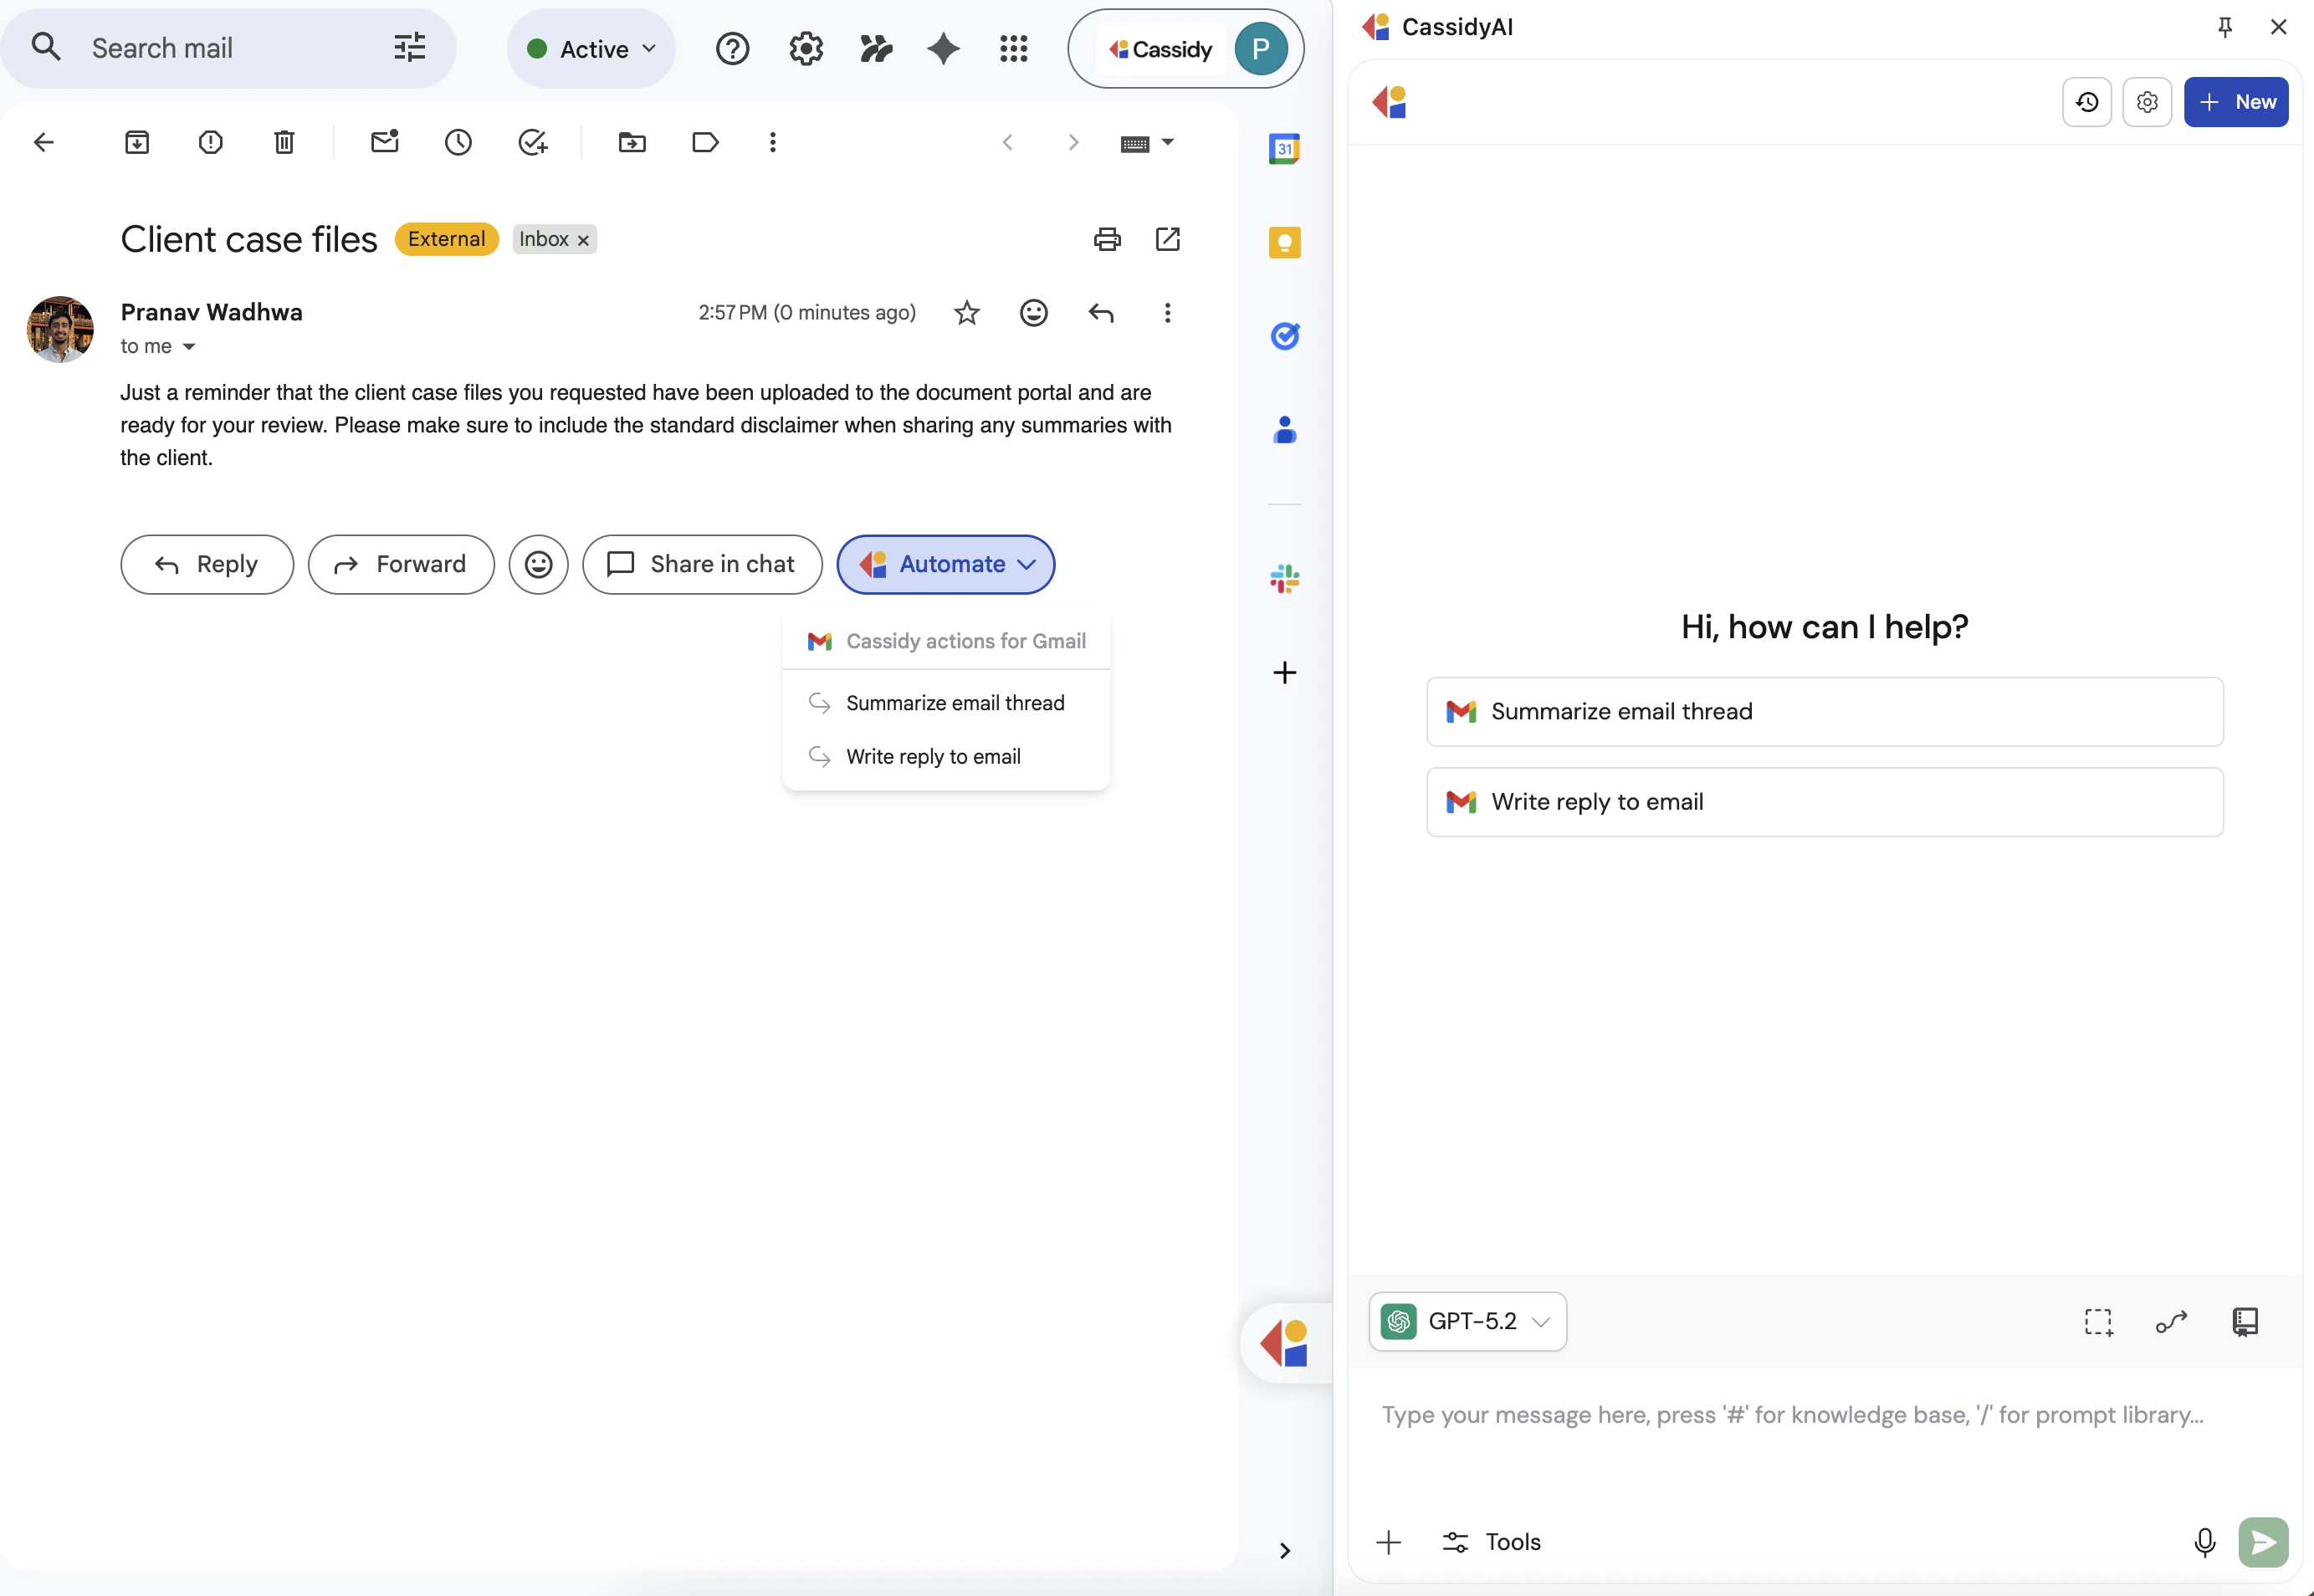Open Google Keep in the side panel

pos(1284,242)
